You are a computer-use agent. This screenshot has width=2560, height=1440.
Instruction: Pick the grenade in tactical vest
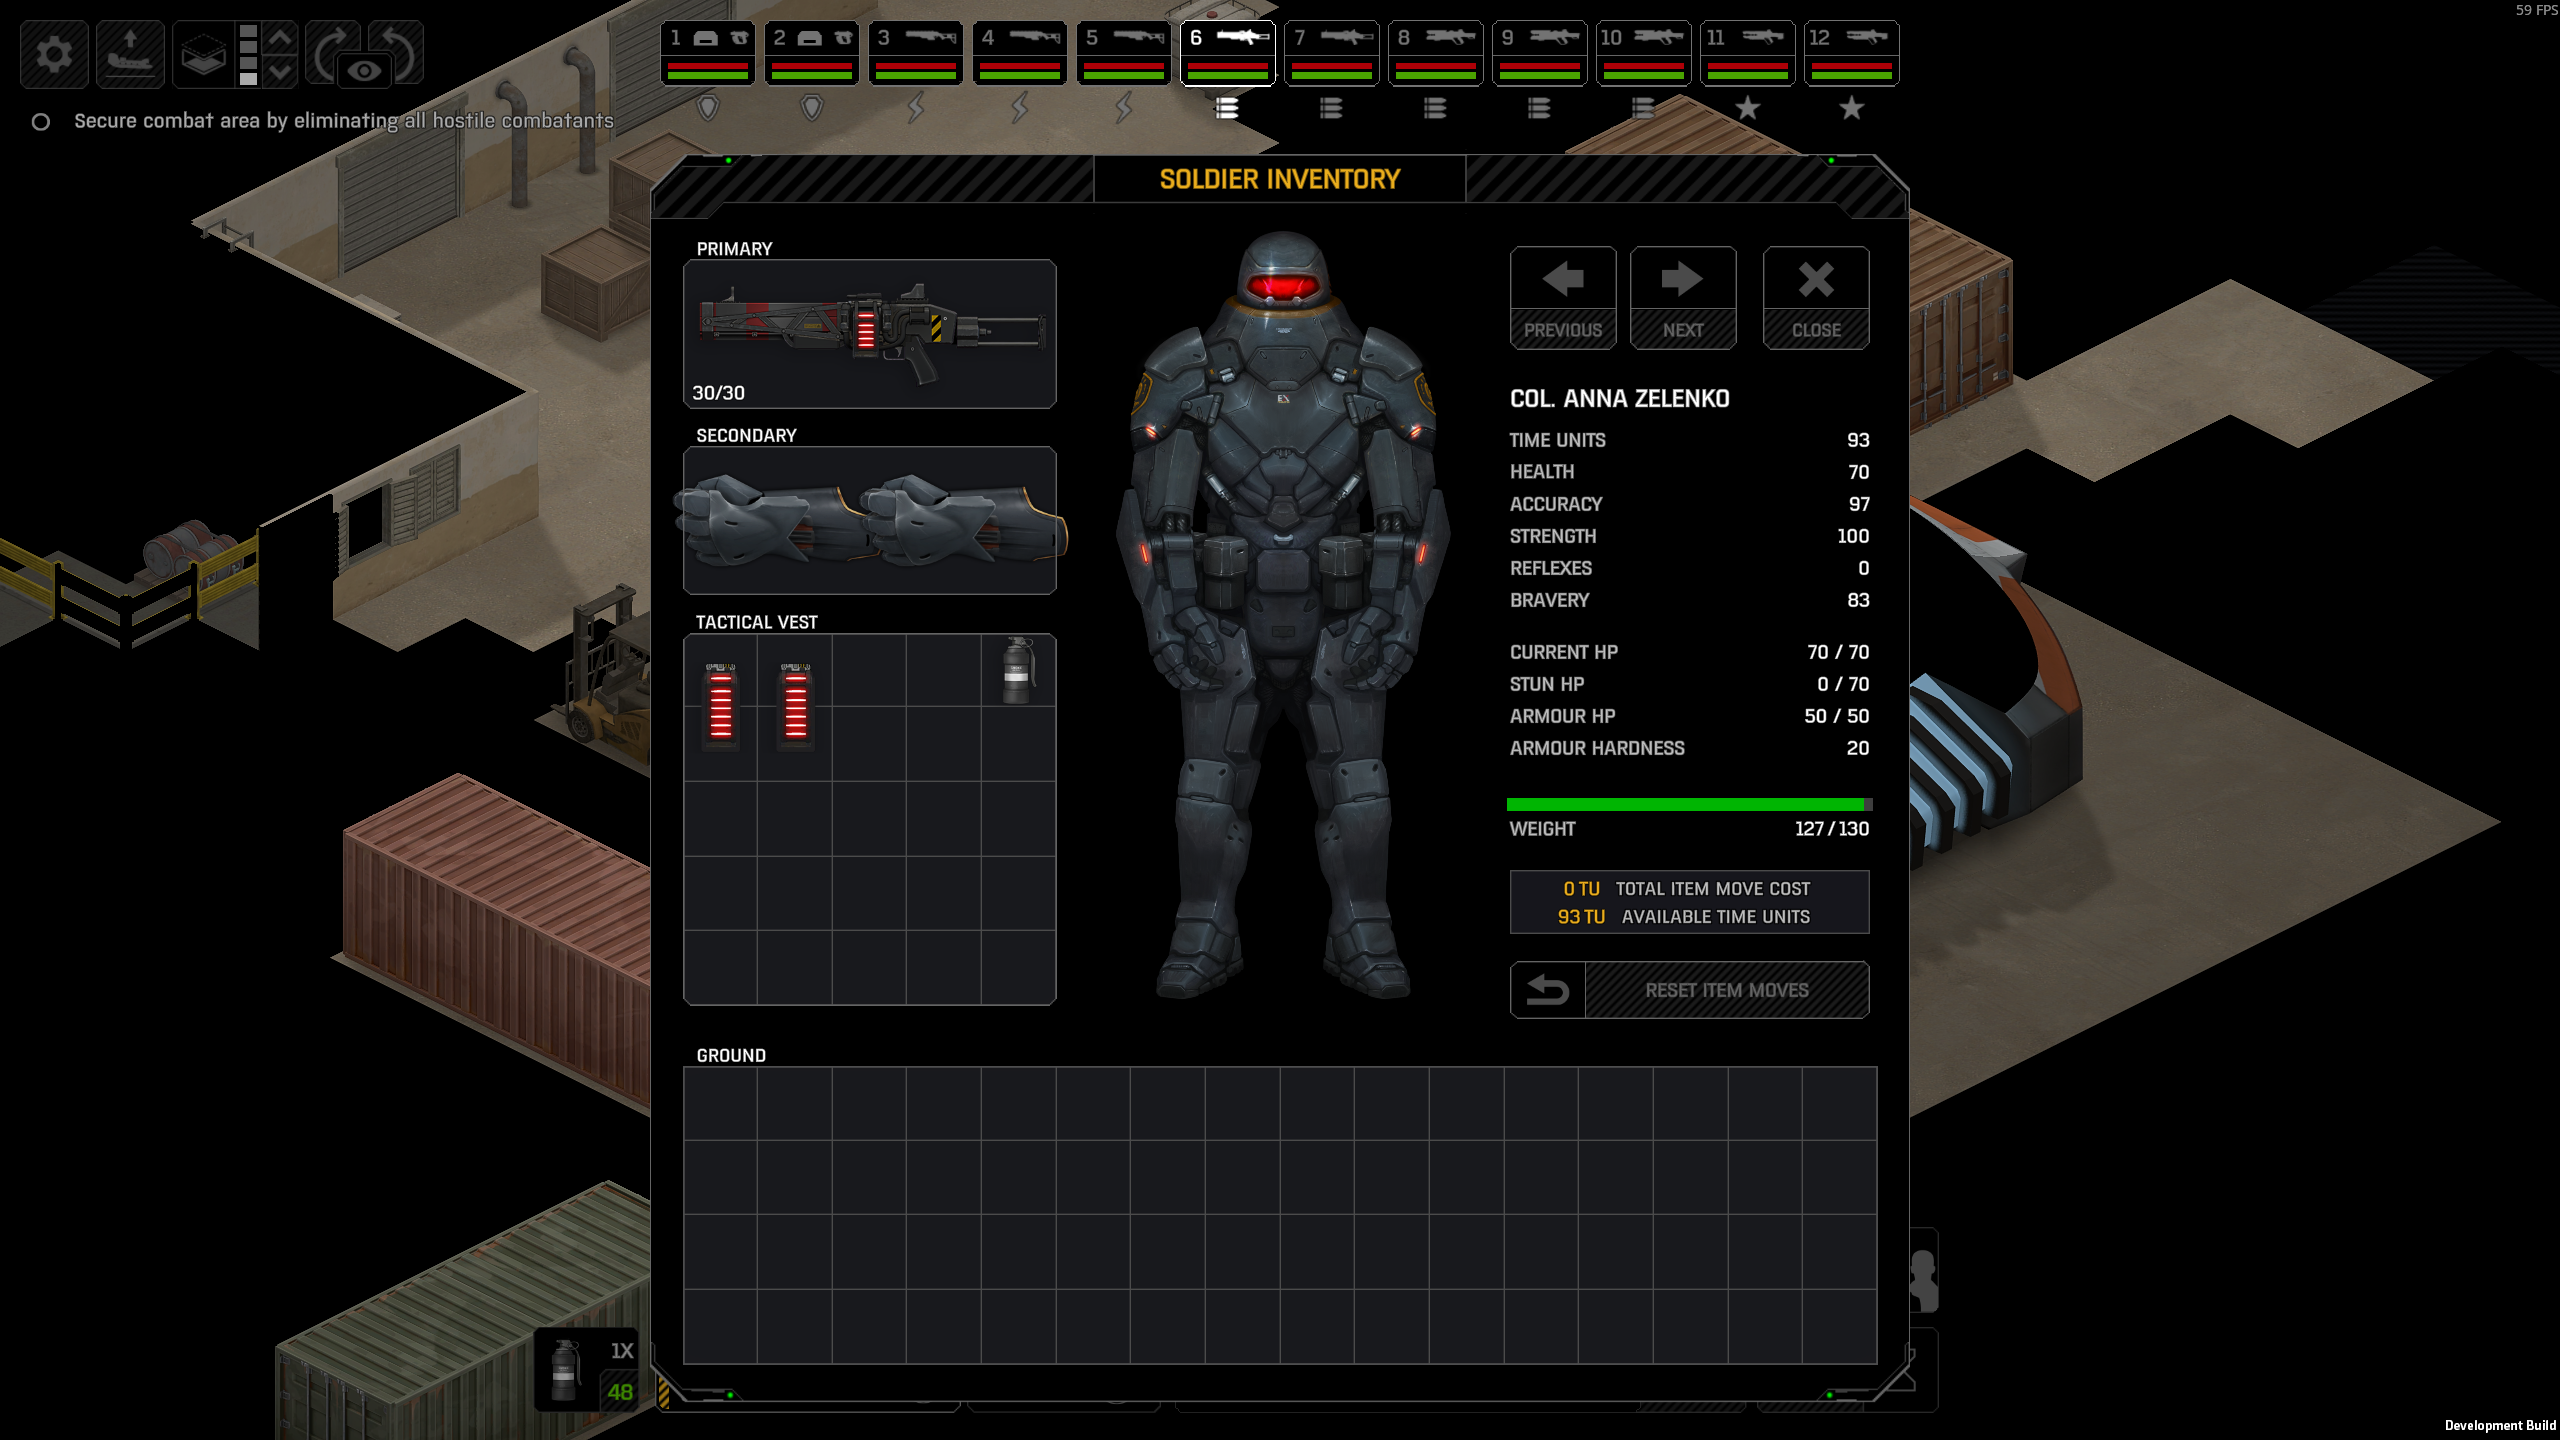coord(1017,670)
